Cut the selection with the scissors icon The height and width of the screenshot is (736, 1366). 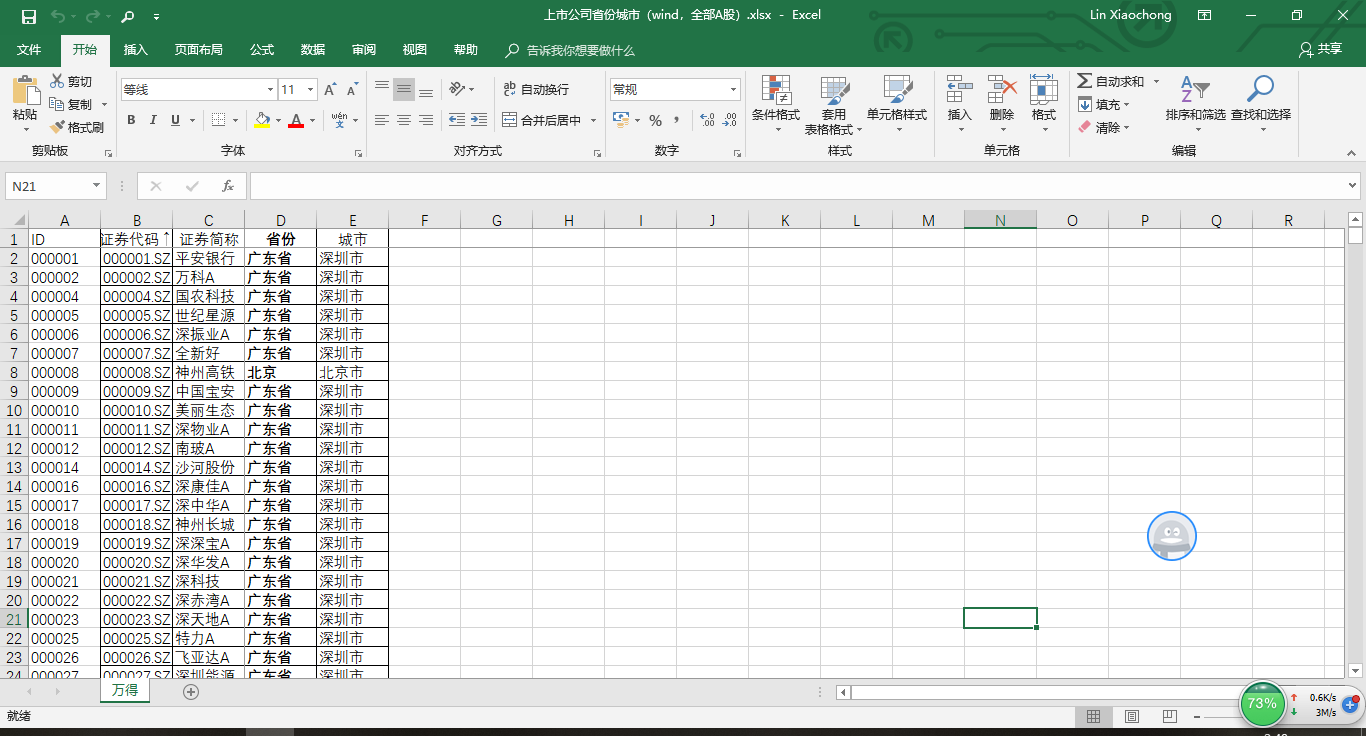point(71,81)
